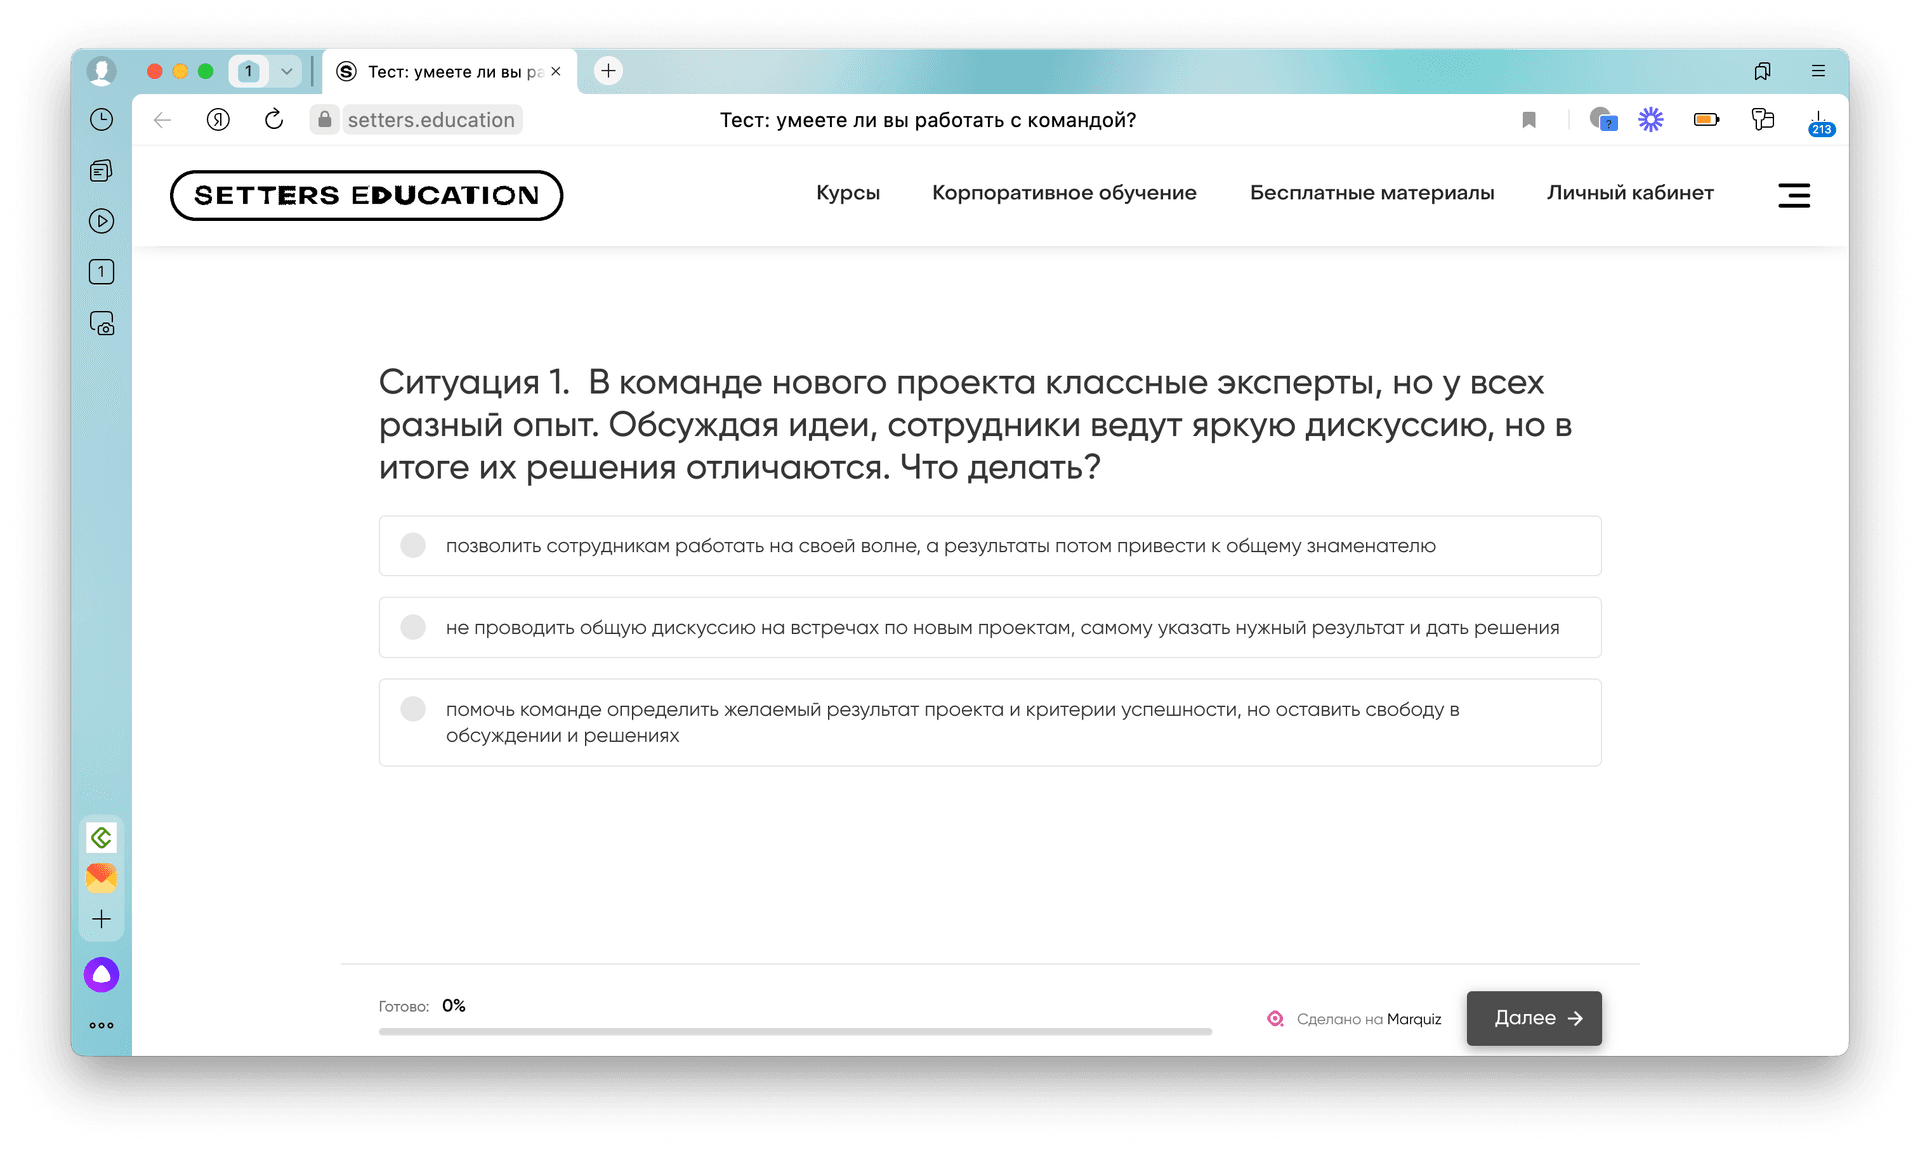This screenshot has width=1920, height=1150.
Task: Open the history clock icon in sidebar
Action: [x=101, y=120]
